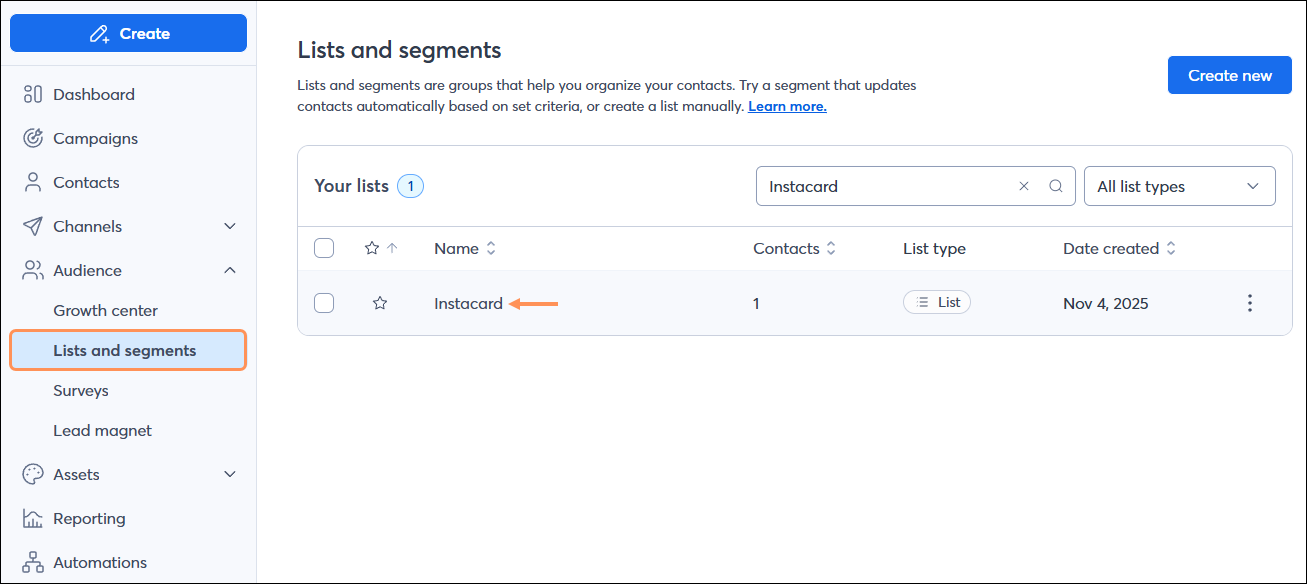
Task: Open the Learn more link
Action: 787,105
